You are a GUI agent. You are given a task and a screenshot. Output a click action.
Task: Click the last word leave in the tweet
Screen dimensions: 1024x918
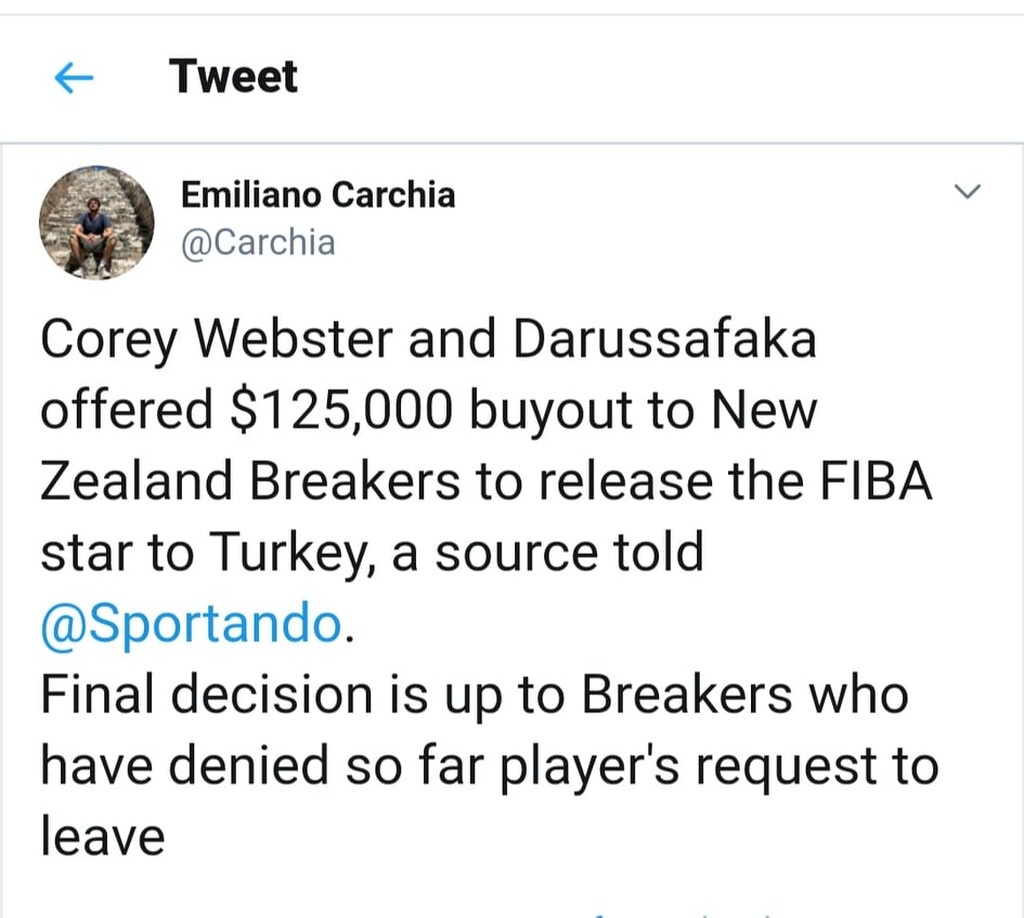[102, 836]
